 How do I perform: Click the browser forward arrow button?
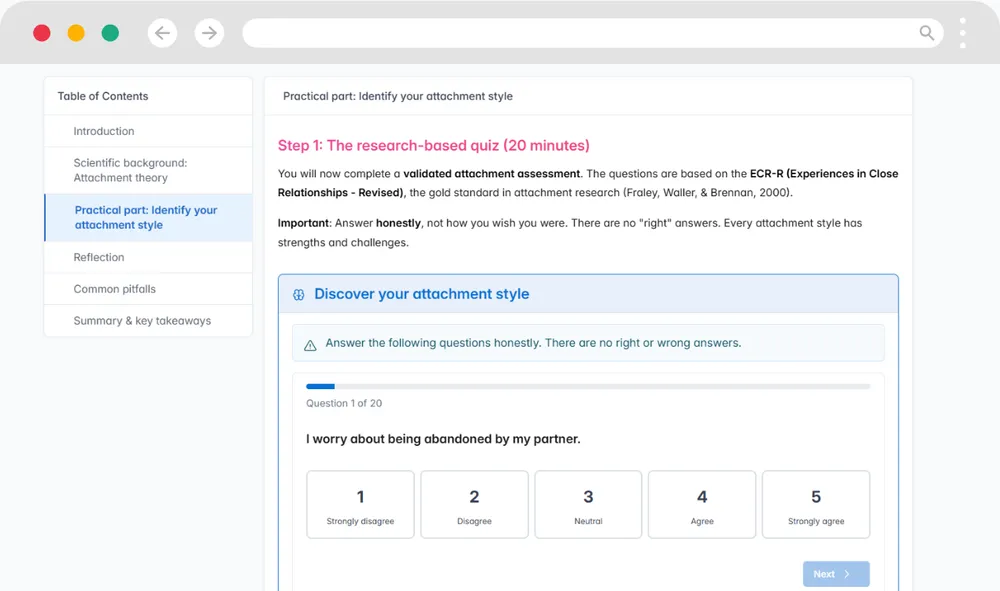point(209,33)
